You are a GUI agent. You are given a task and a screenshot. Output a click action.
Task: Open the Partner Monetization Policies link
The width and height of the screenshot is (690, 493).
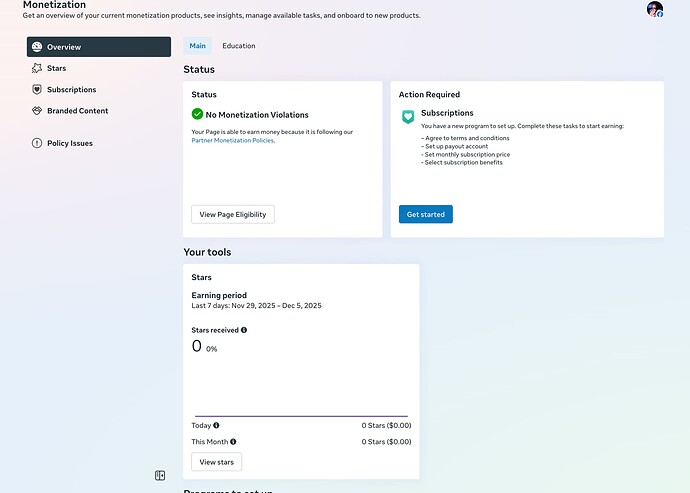[x=232, y=141]
